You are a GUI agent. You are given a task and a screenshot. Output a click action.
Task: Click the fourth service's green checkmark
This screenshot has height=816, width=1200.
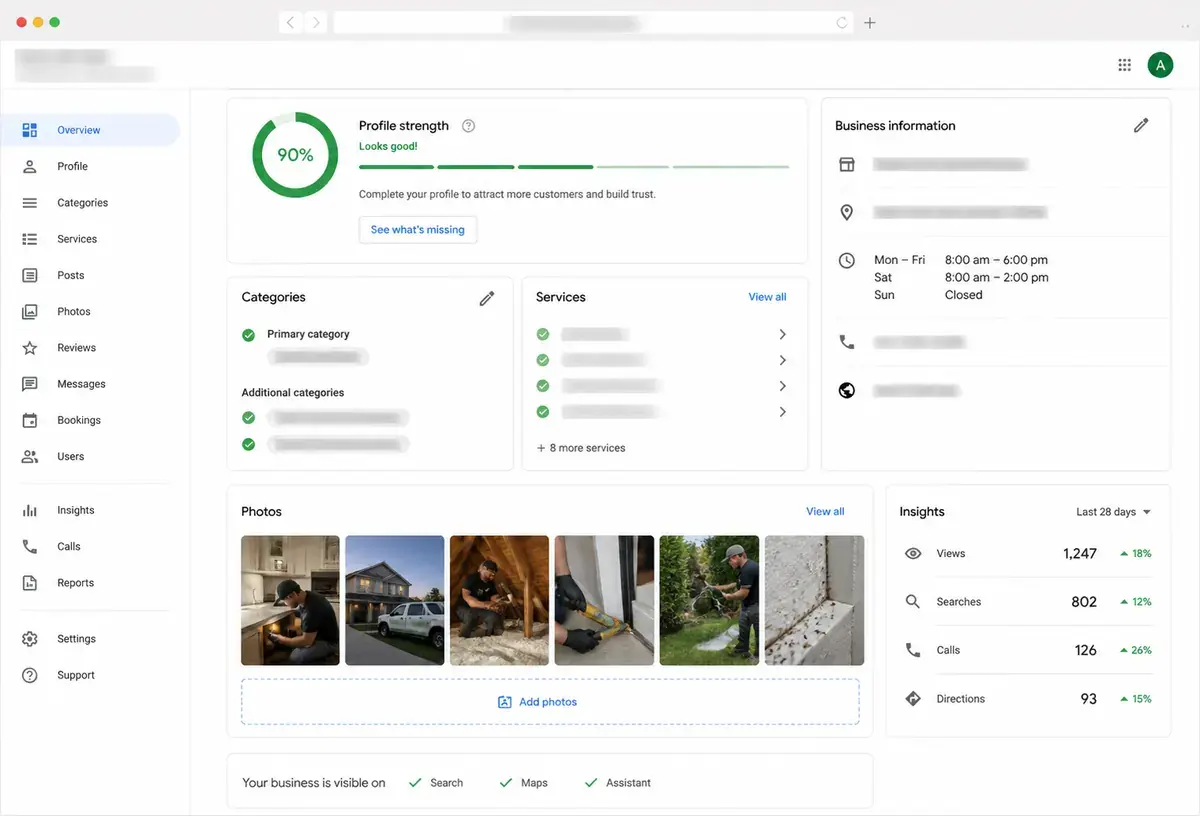pos(543,412)
